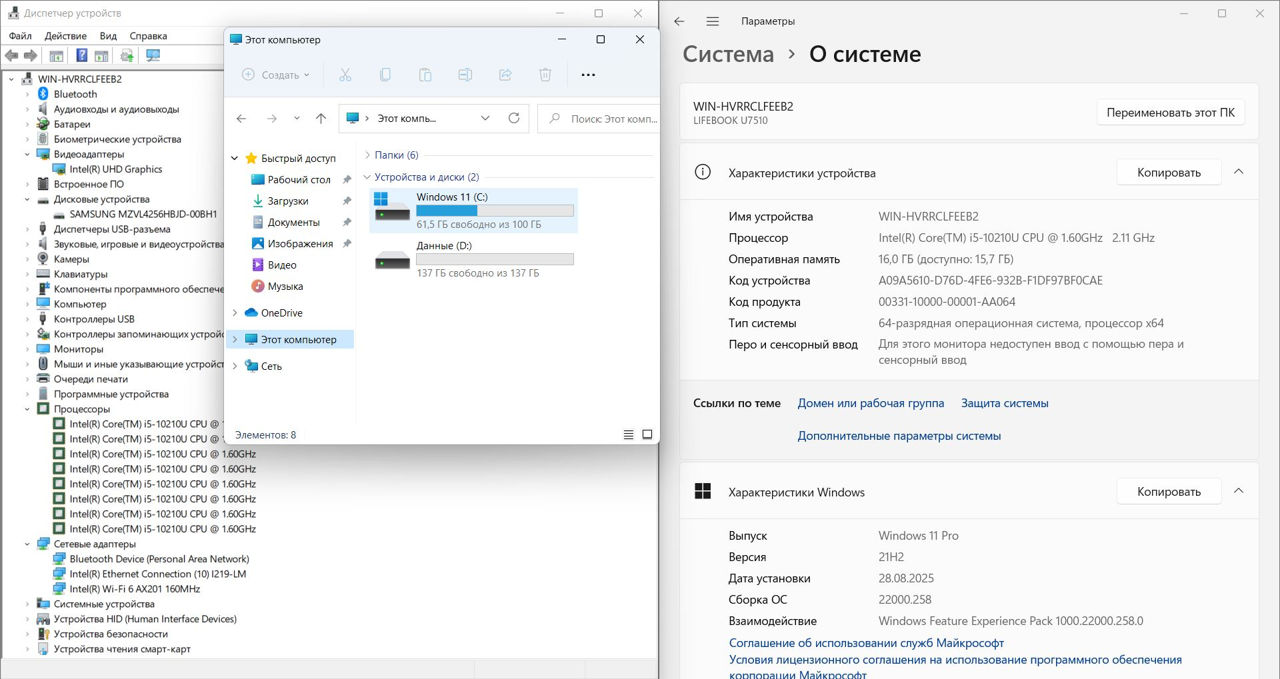This screenshot has width=1280, height=679.
Task: Collapse the Процессоры node in device tree
Action: coord(28,409)
